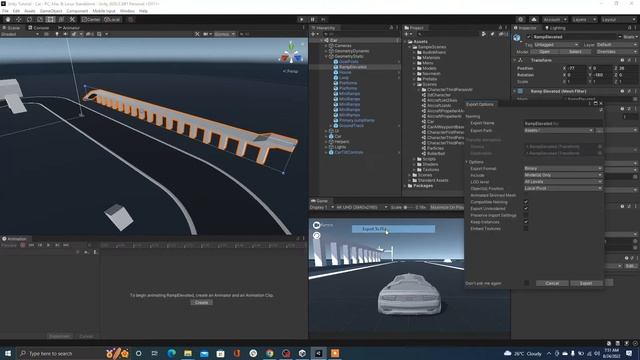Toggle Embed Textures checkbox

[526, 229]
